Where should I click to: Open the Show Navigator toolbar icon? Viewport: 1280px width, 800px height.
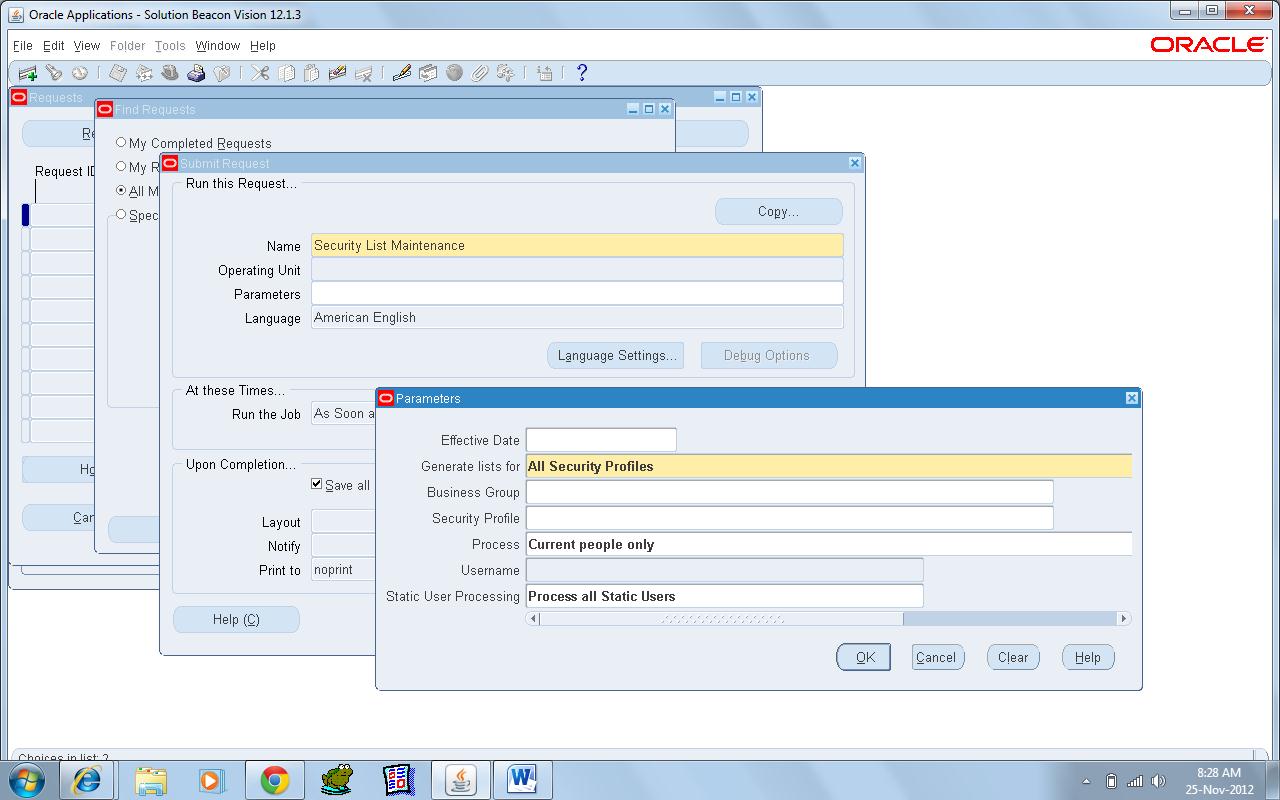click(79, 73)
